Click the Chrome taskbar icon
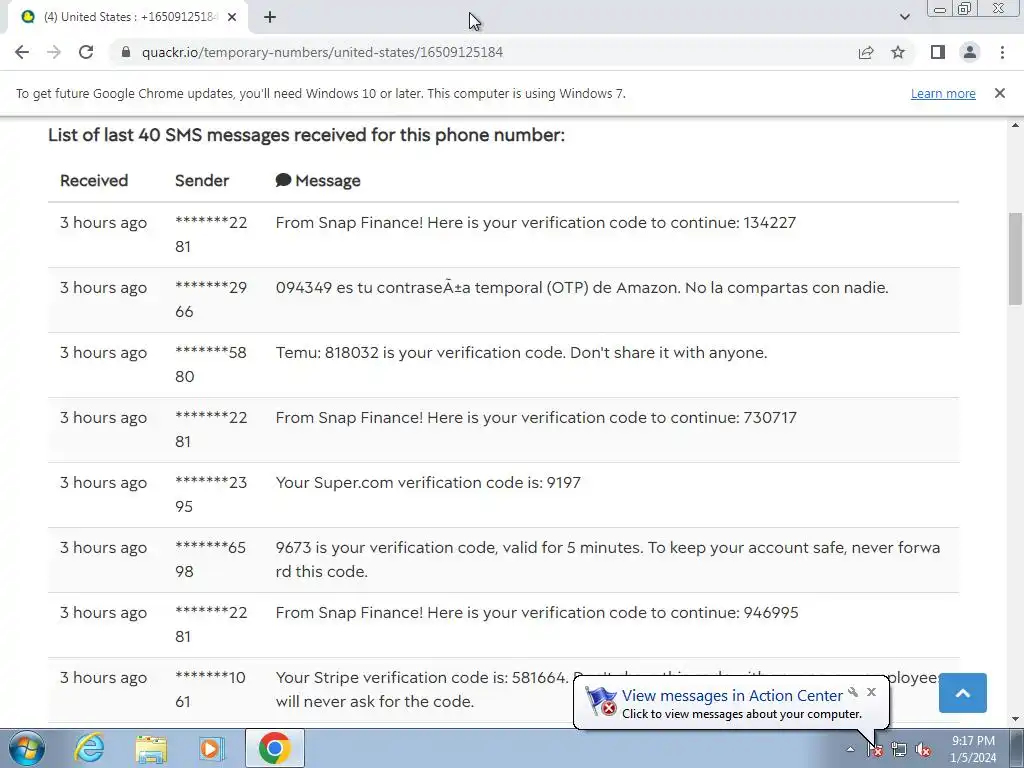Screen dimensions: 1024x768 [275, 748]
